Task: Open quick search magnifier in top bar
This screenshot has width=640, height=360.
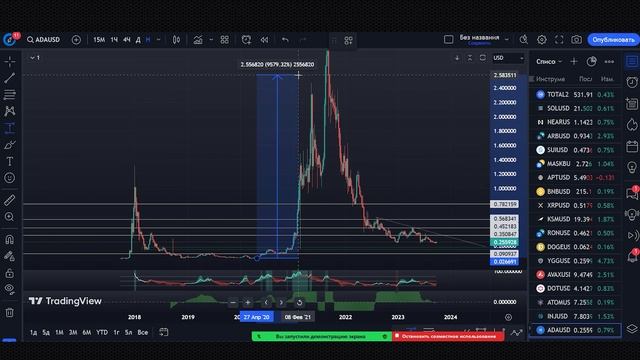Action: (524, 40)
